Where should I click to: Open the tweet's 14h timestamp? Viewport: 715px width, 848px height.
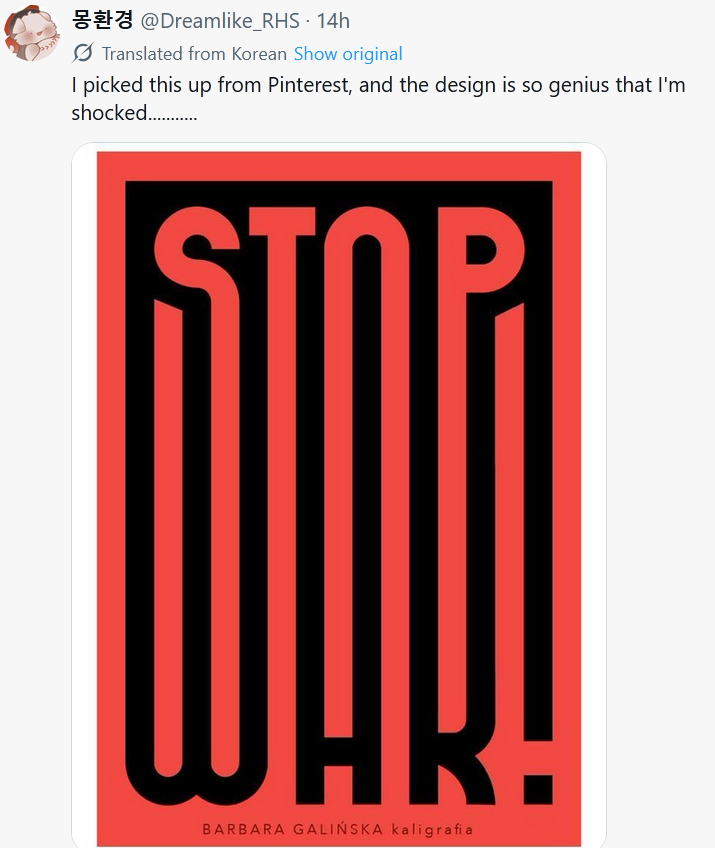tap(334, 21)
